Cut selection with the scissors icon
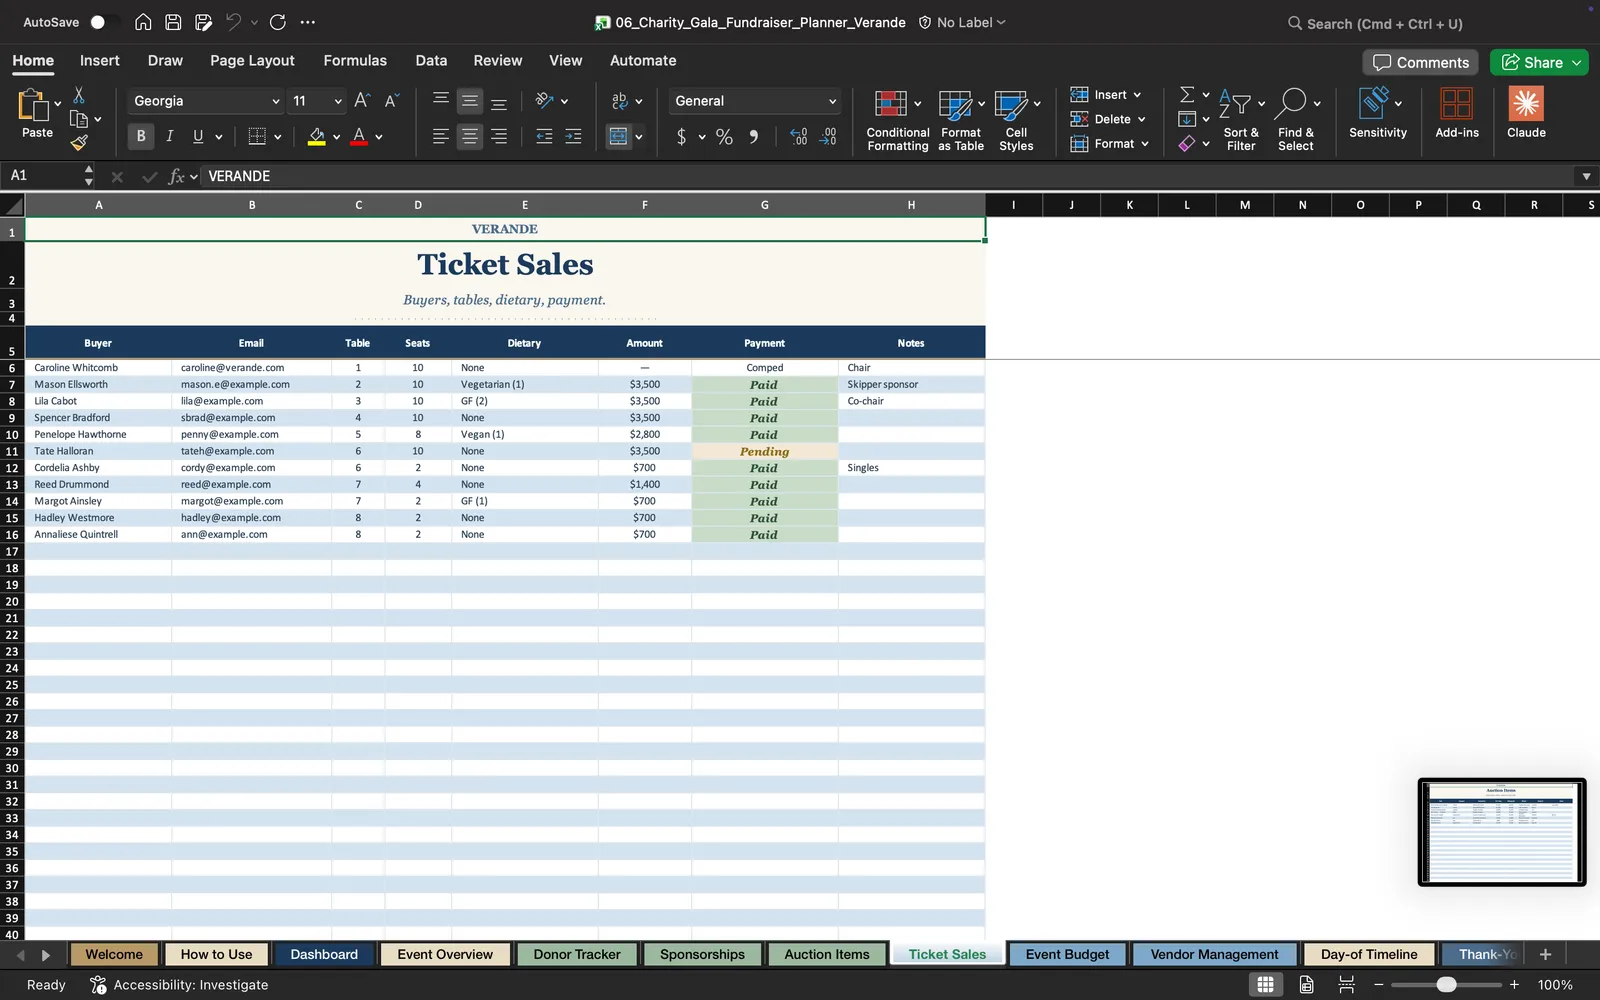The height and width of the screenshot is (1000, 1600). tap(79, 95)
